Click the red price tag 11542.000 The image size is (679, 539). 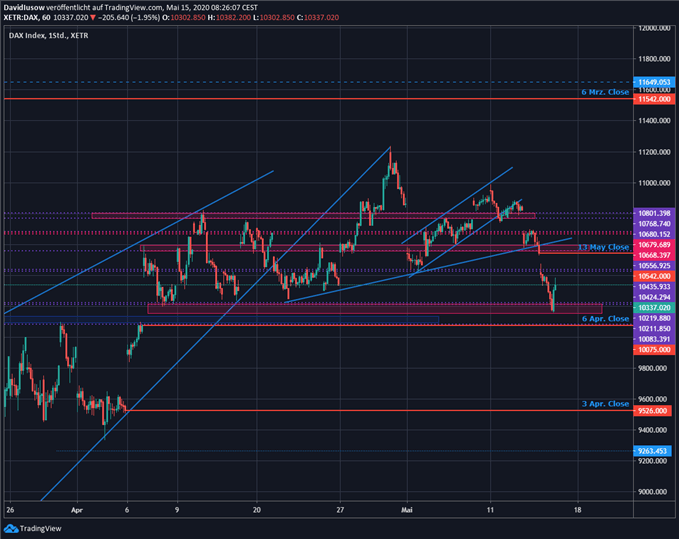click(653, 100)
